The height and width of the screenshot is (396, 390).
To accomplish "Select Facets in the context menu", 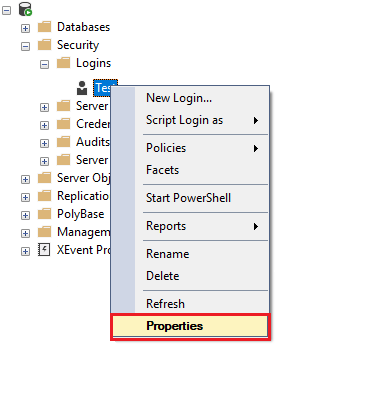I will 190,170.
